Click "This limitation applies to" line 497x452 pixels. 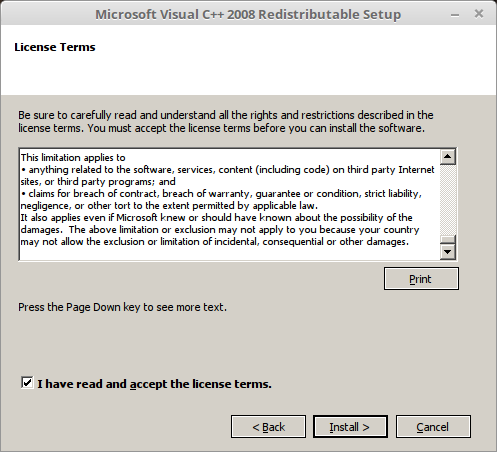click(x=73, y=157)
